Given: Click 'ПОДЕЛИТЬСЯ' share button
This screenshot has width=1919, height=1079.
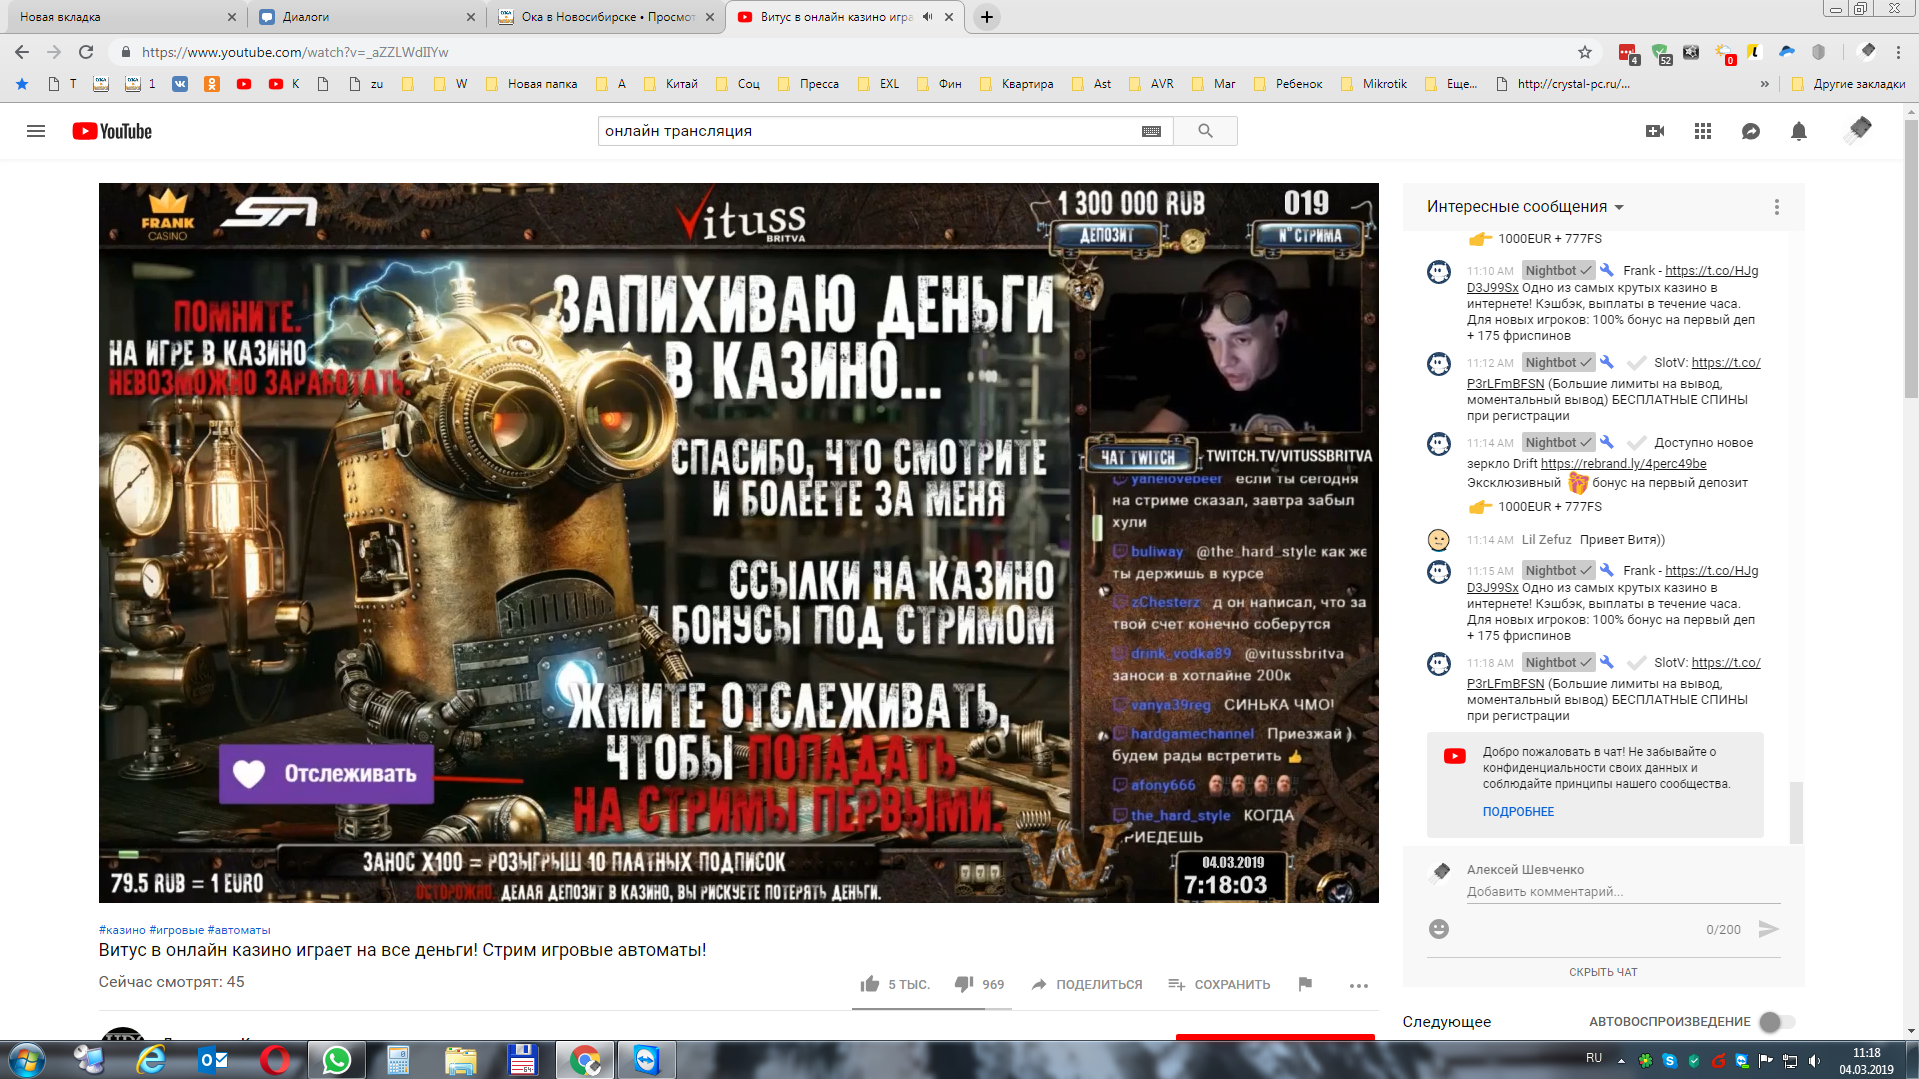Looking at the screenshot, I should coord(1087,984).
